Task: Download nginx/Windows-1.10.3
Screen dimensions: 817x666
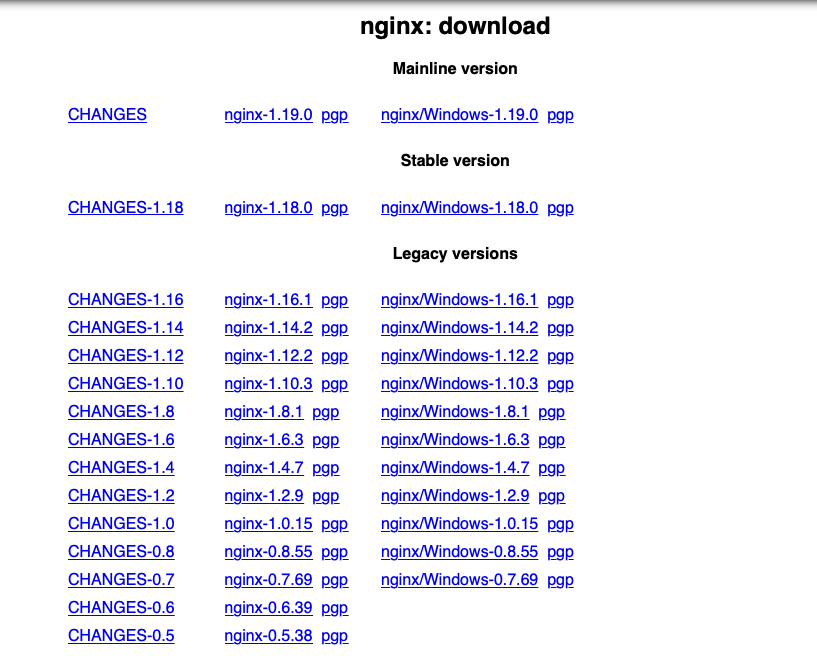Action: [x=459, y=384]
